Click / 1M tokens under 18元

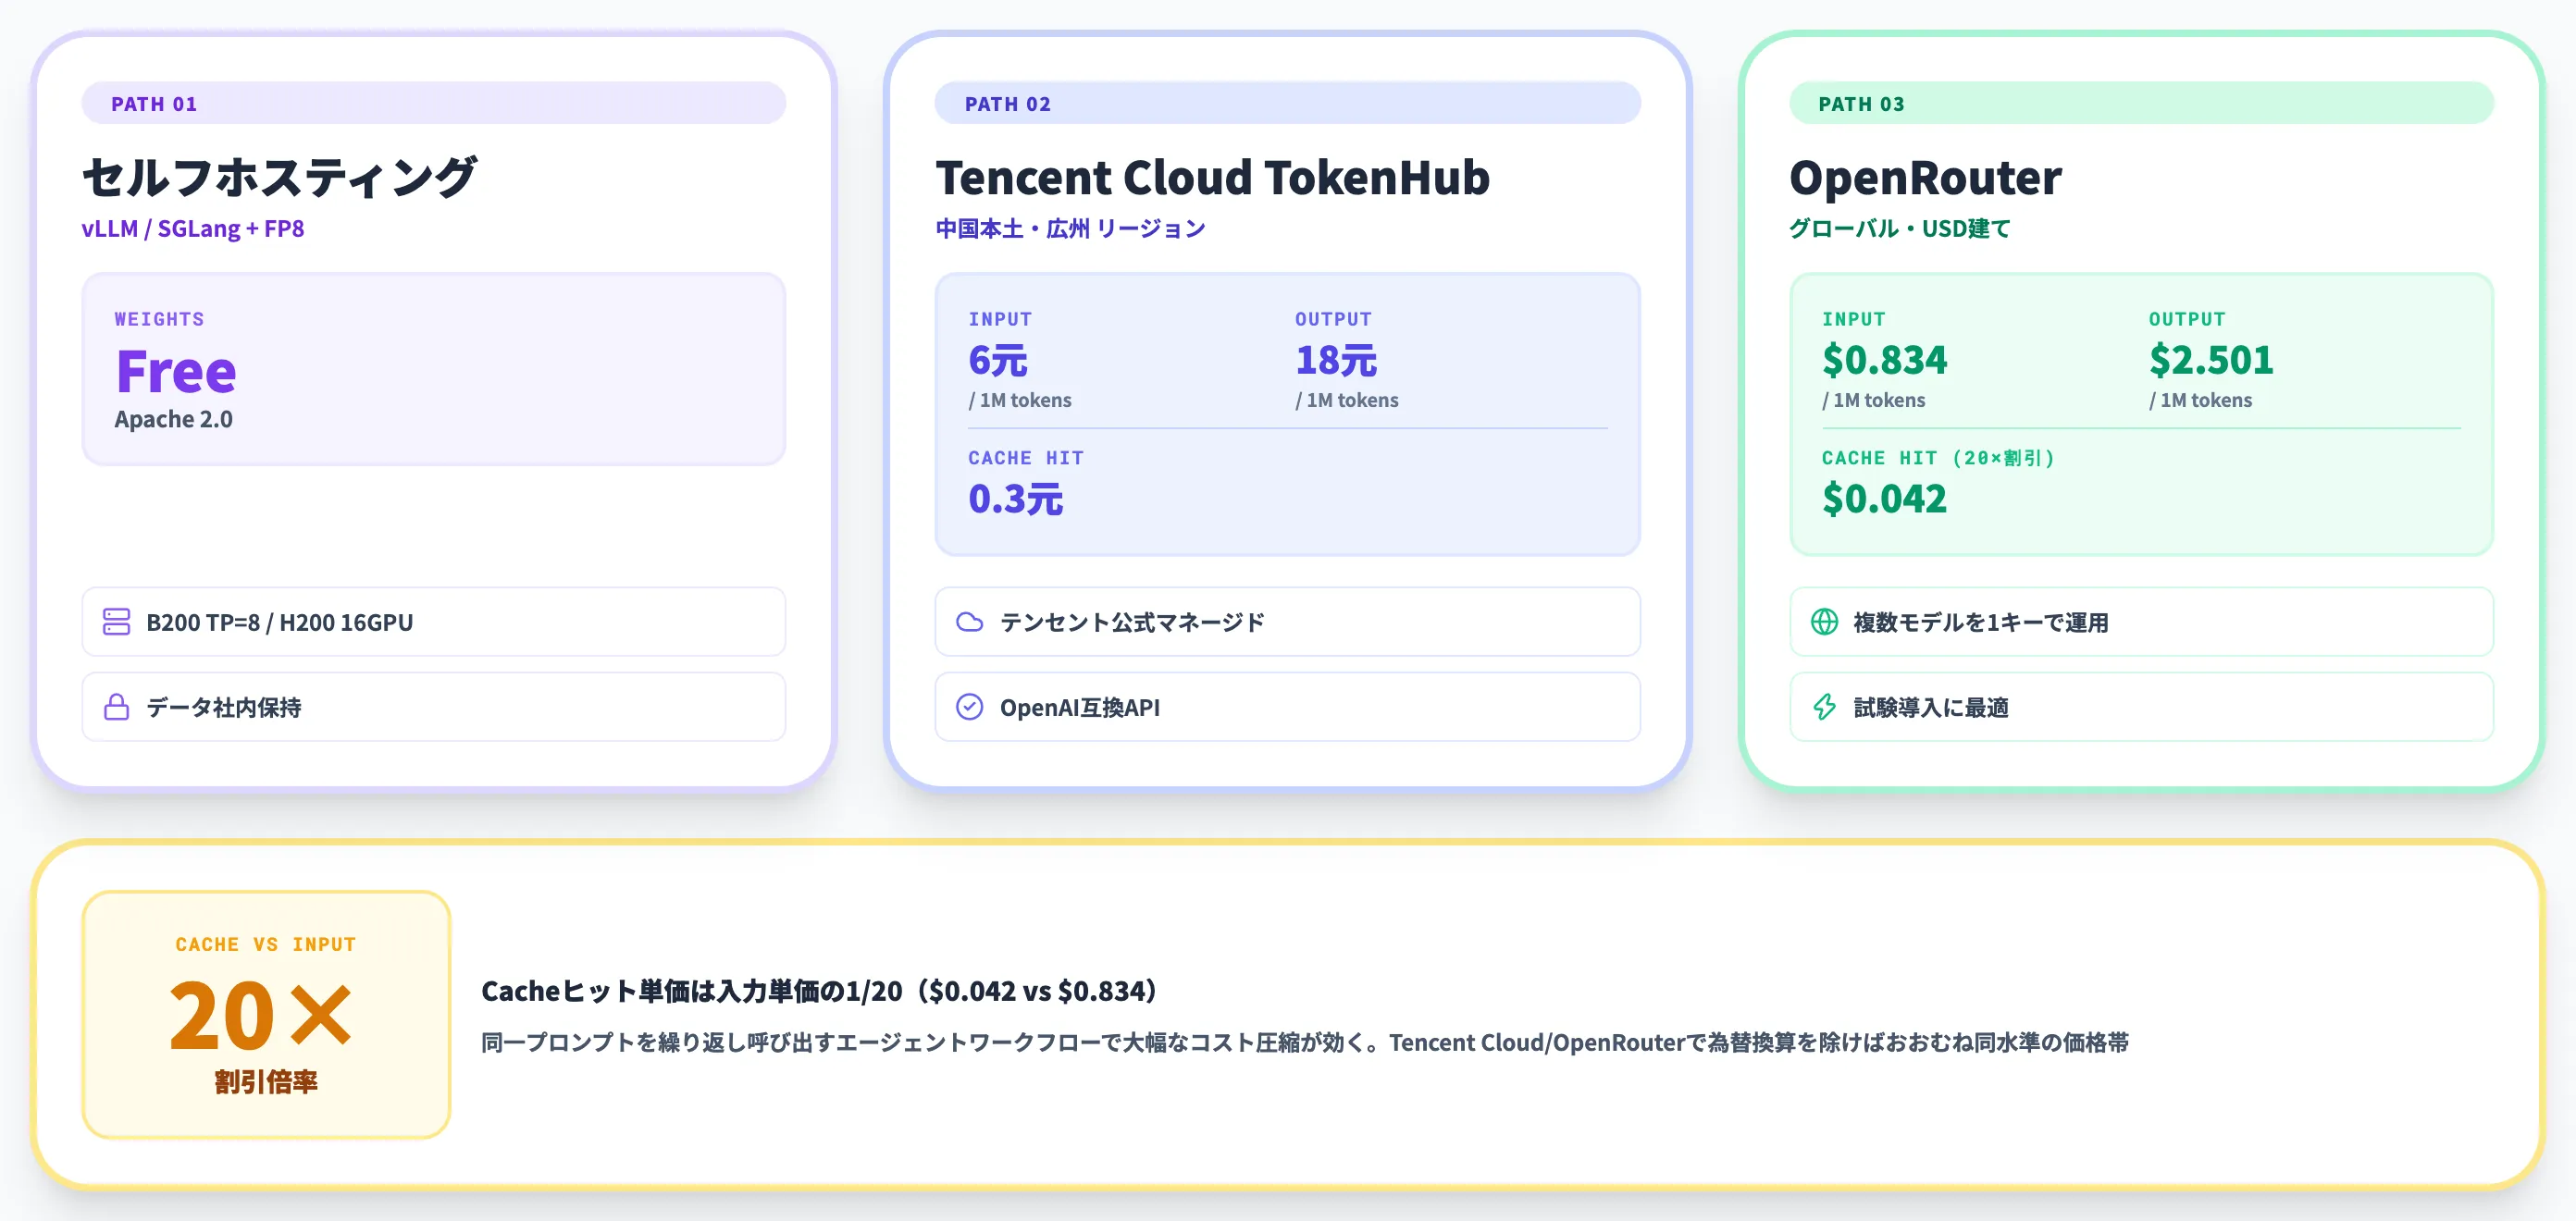[1347, 400]
